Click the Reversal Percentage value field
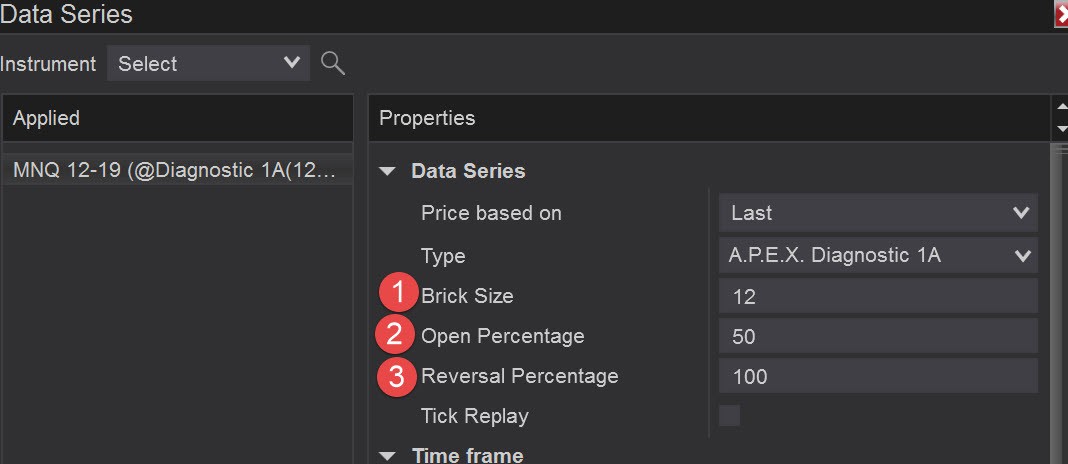Screen dimensions: 1068x464 tap(878, 376)
